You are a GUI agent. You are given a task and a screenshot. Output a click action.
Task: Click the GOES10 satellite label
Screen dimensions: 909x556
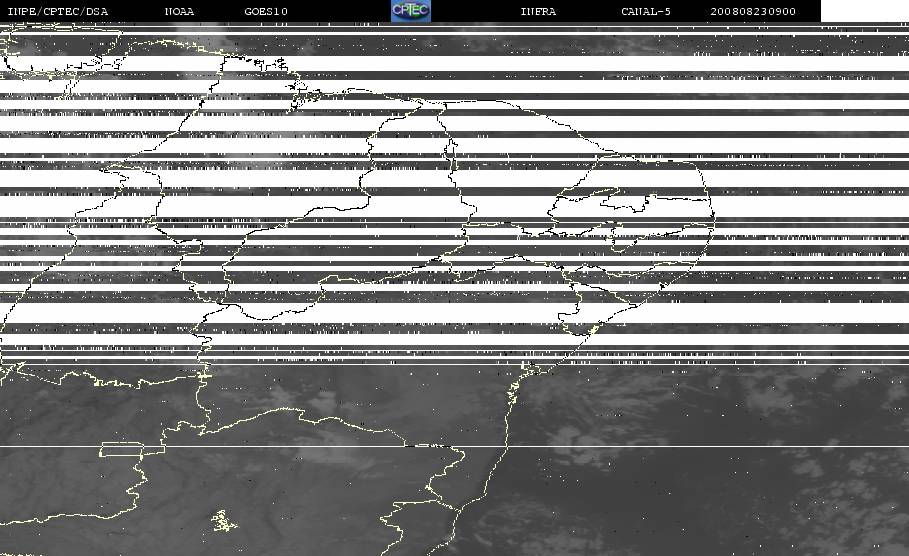click(x=266, y=12)
